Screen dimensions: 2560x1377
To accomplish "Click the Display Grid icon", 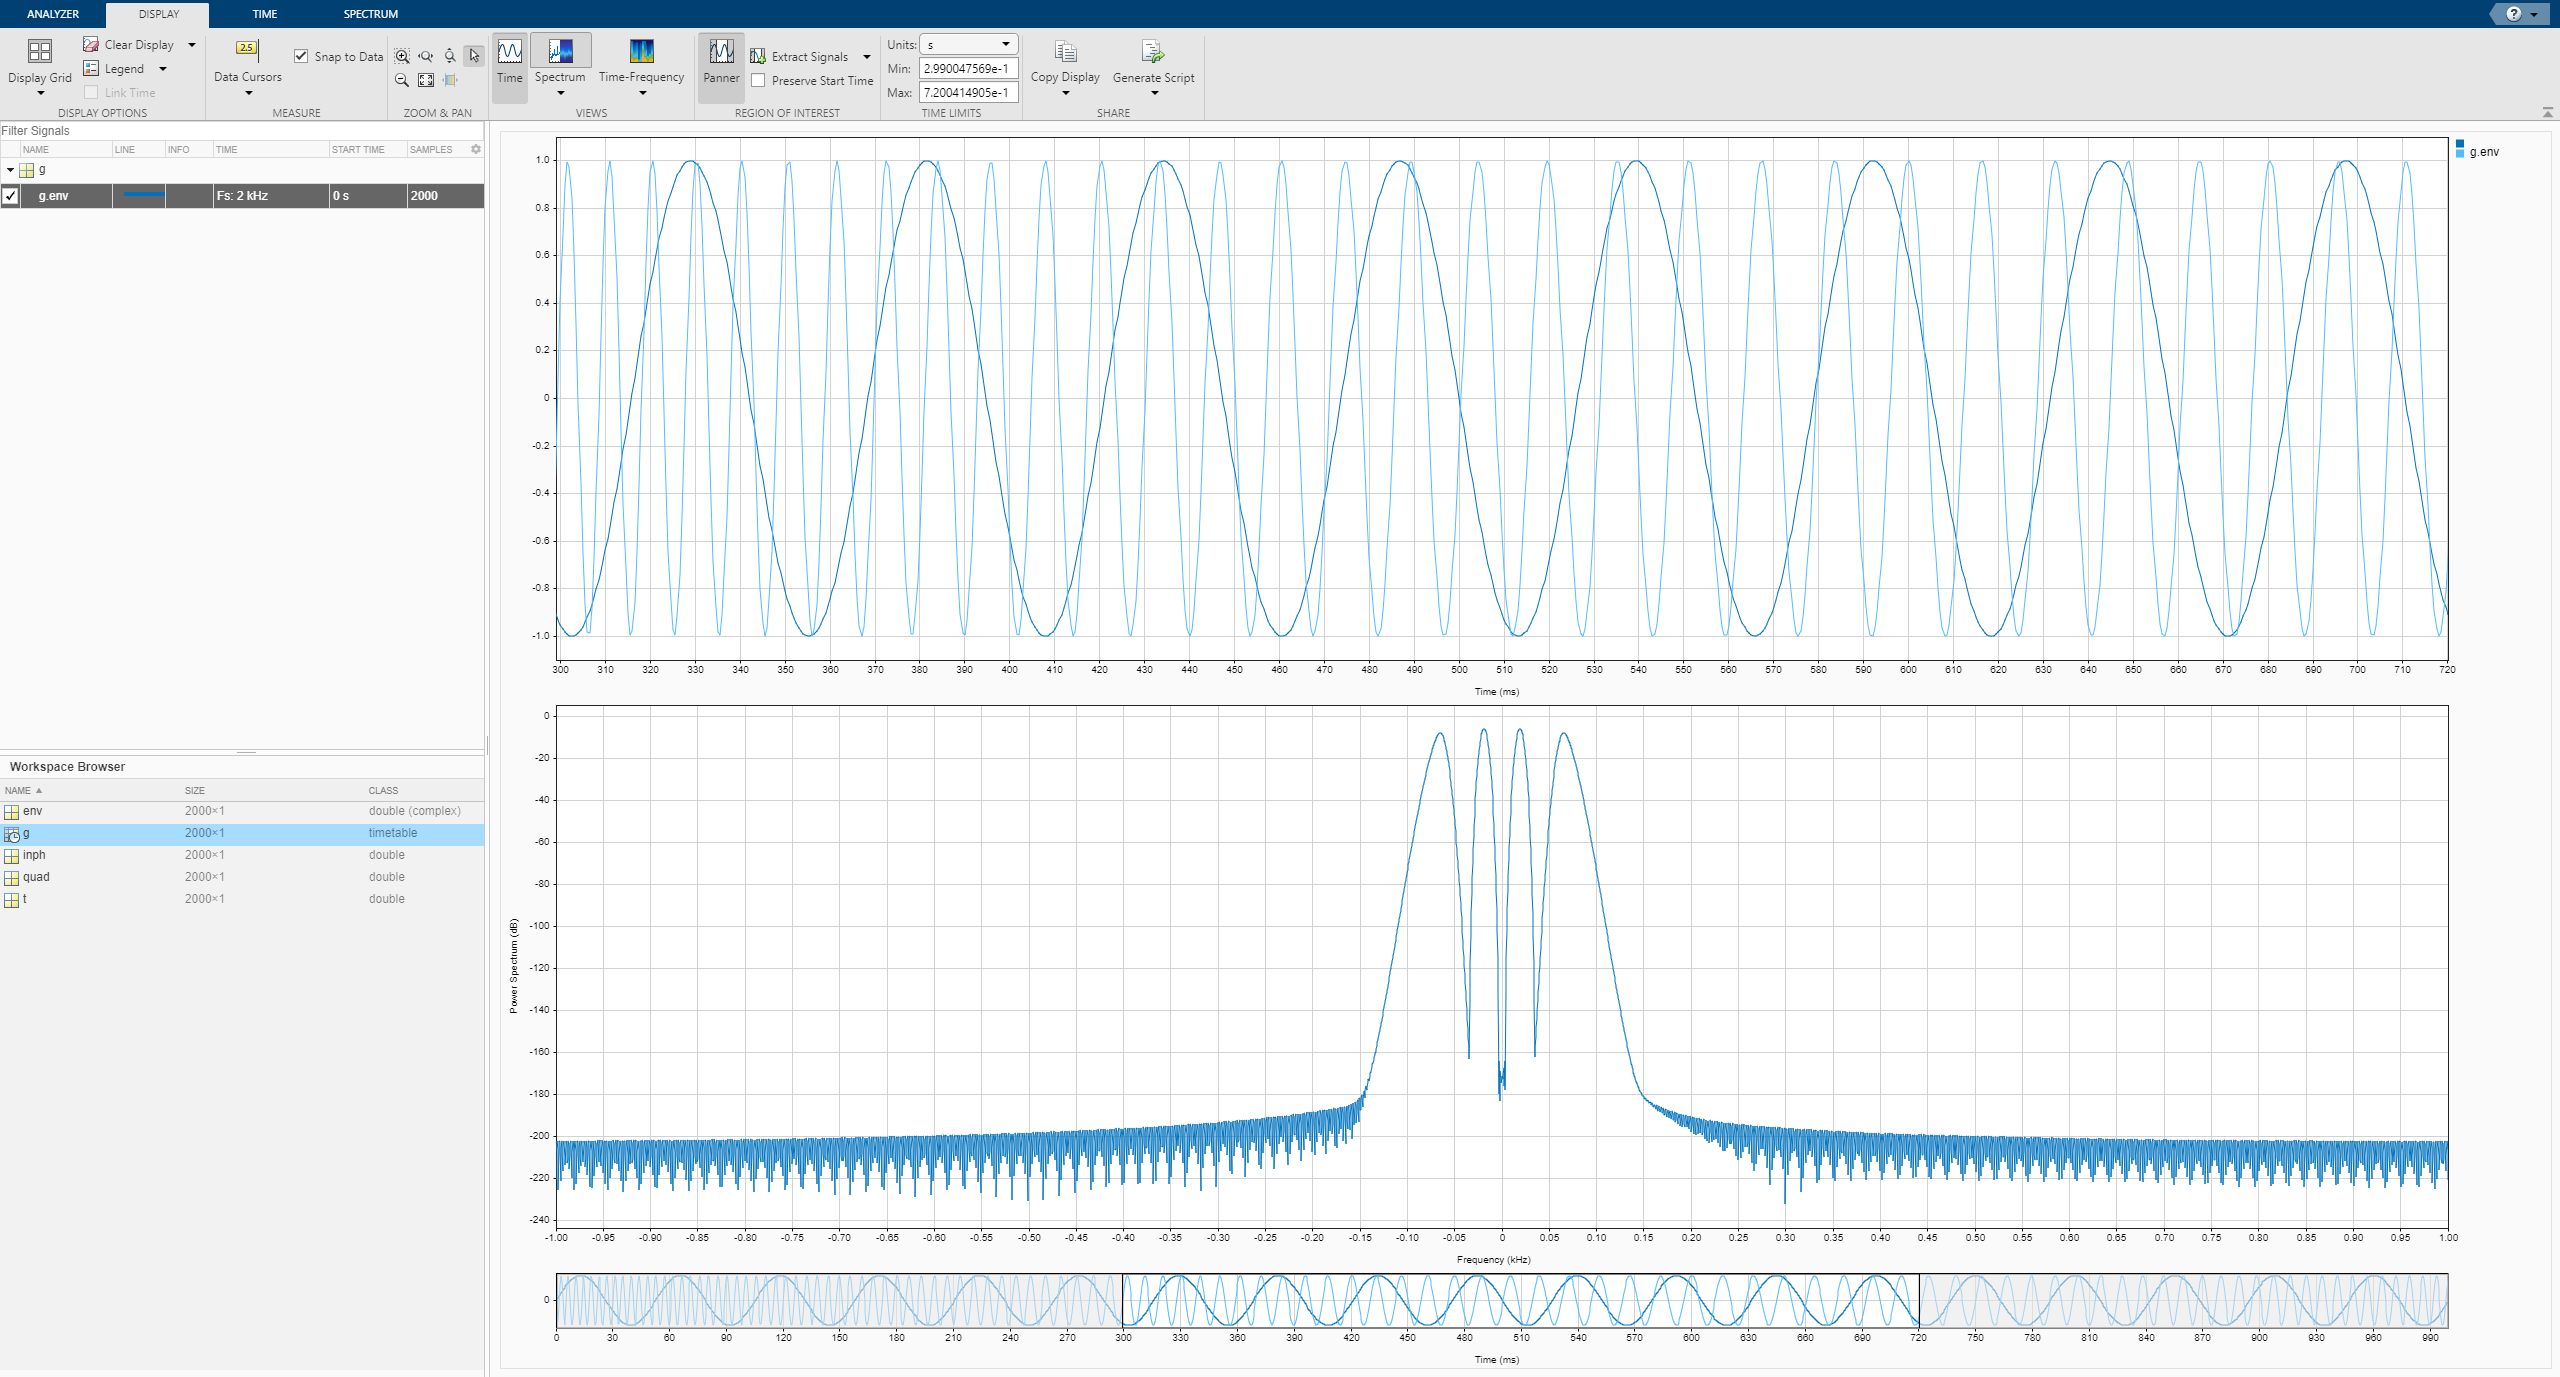I will [x=40, y=52].
